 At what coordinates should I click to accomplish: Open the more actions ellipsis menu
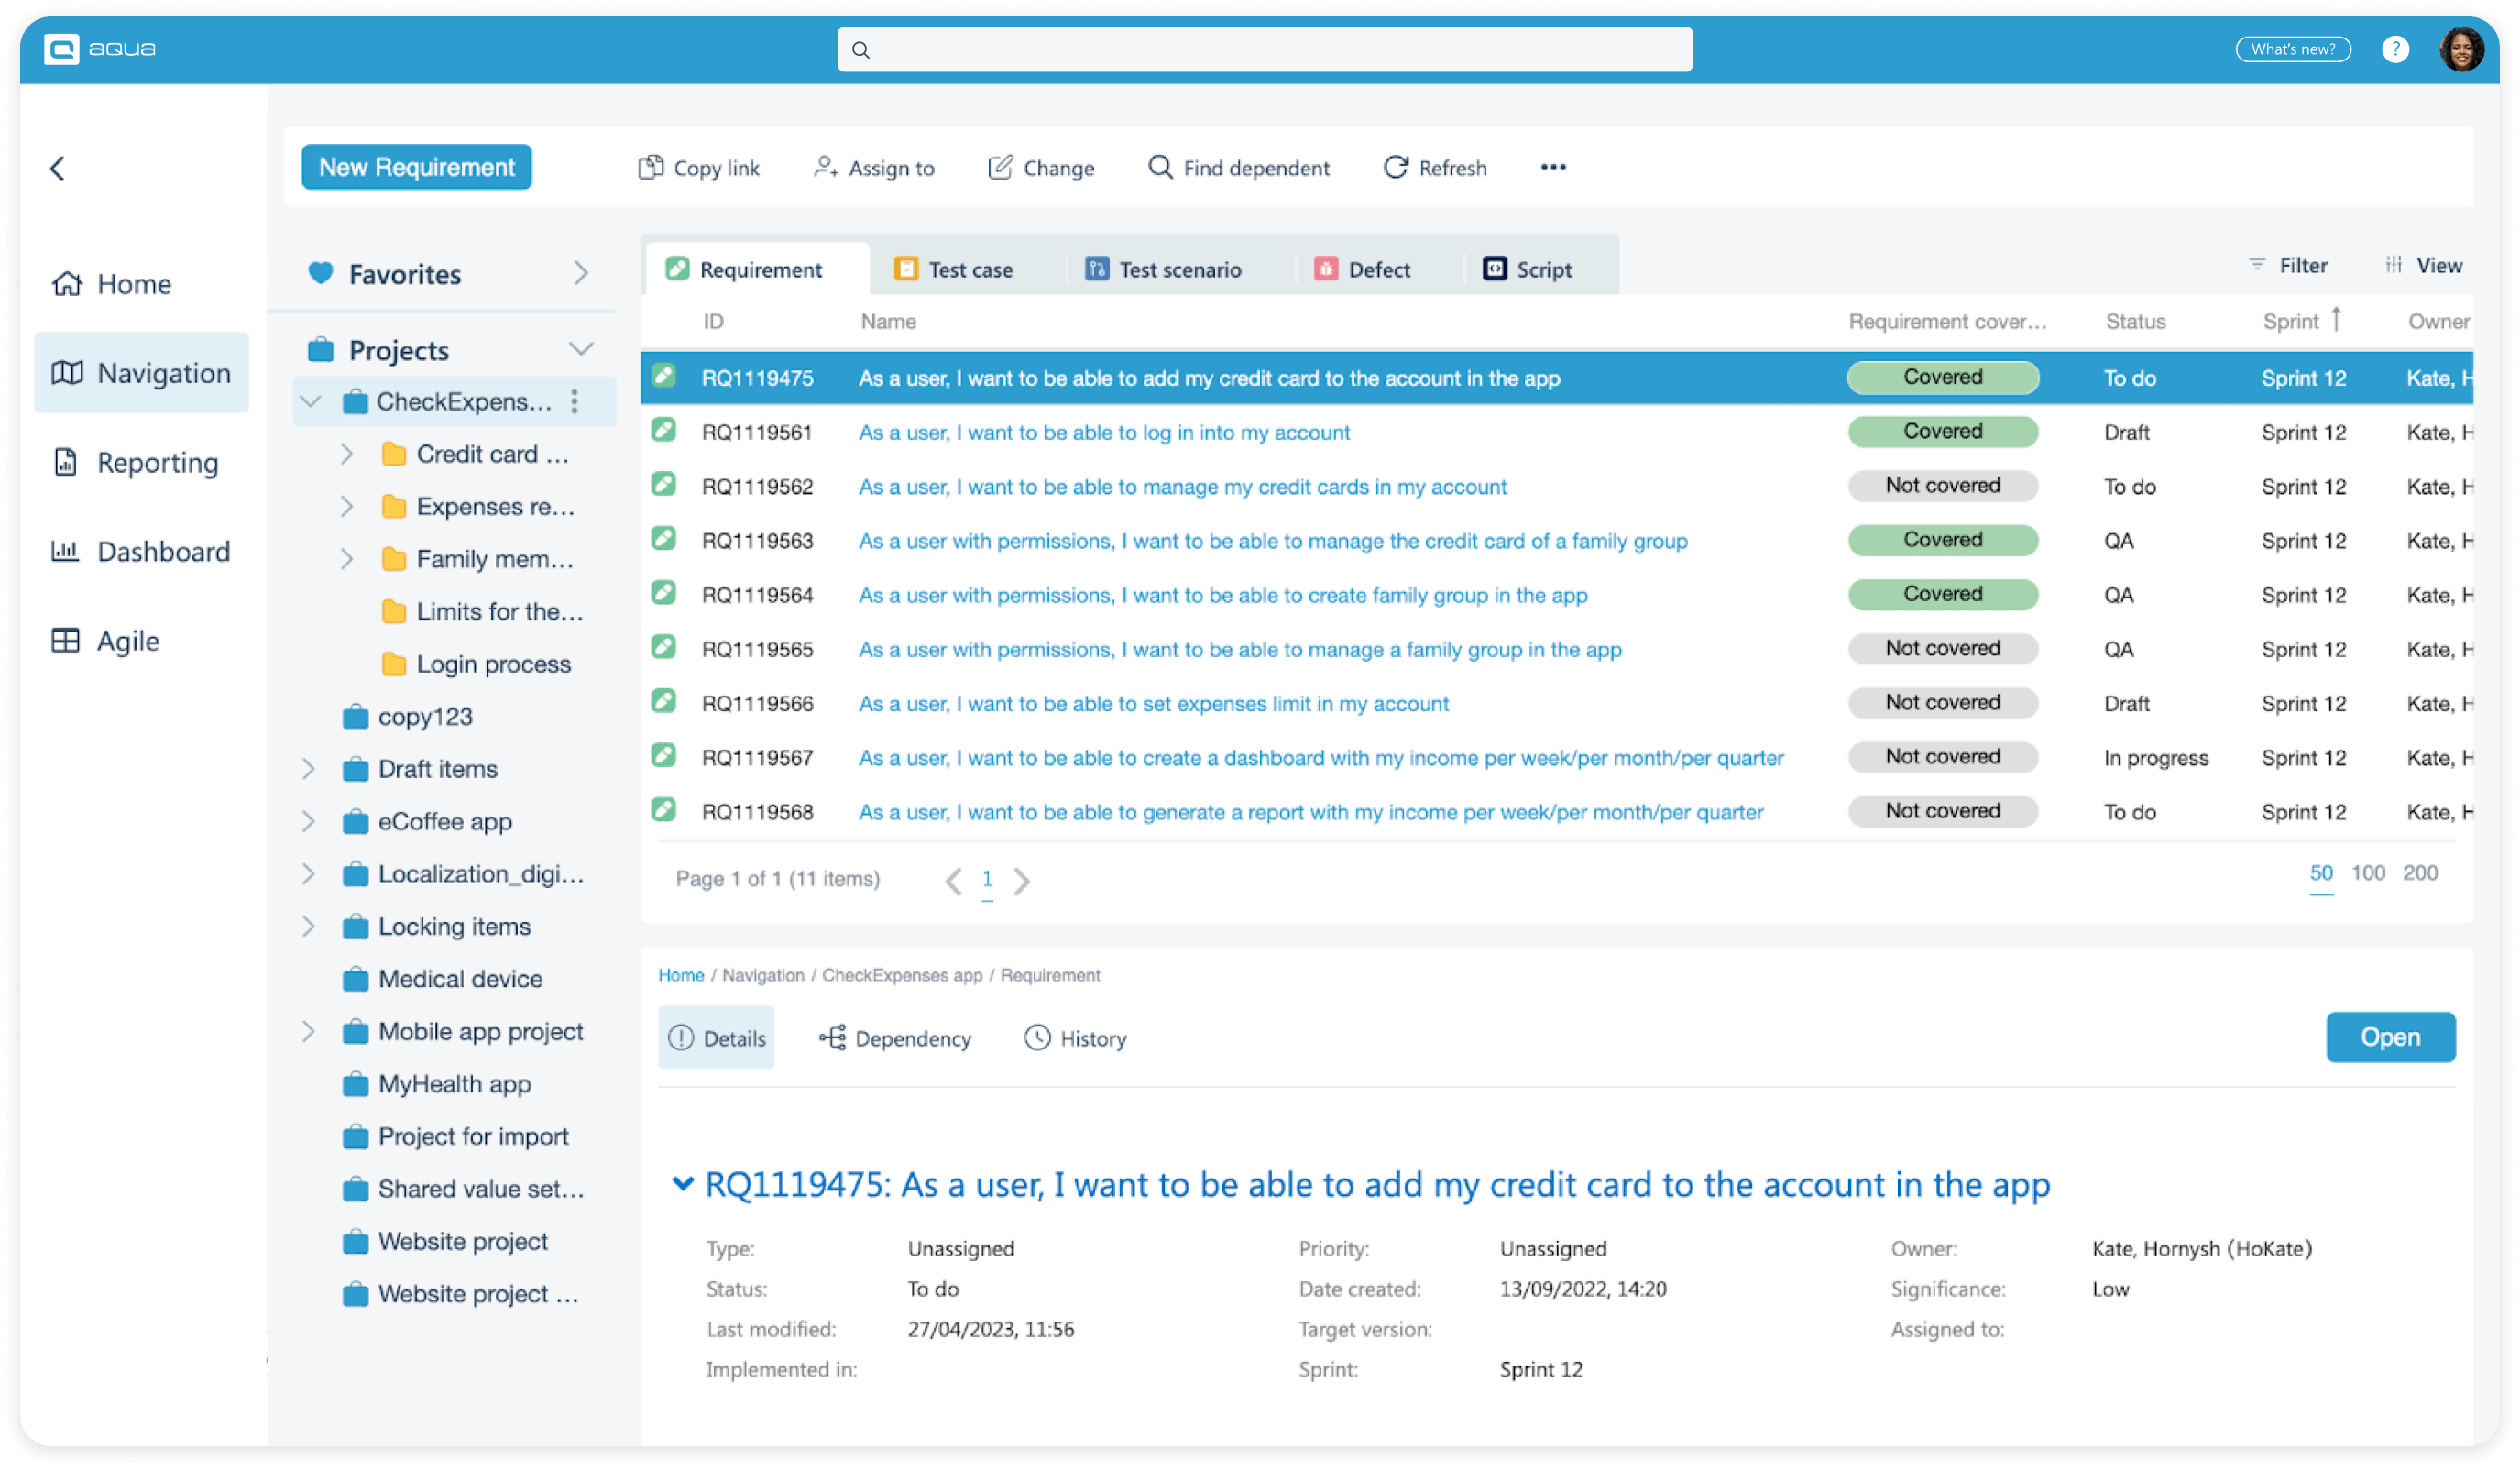coord(1553,168)
